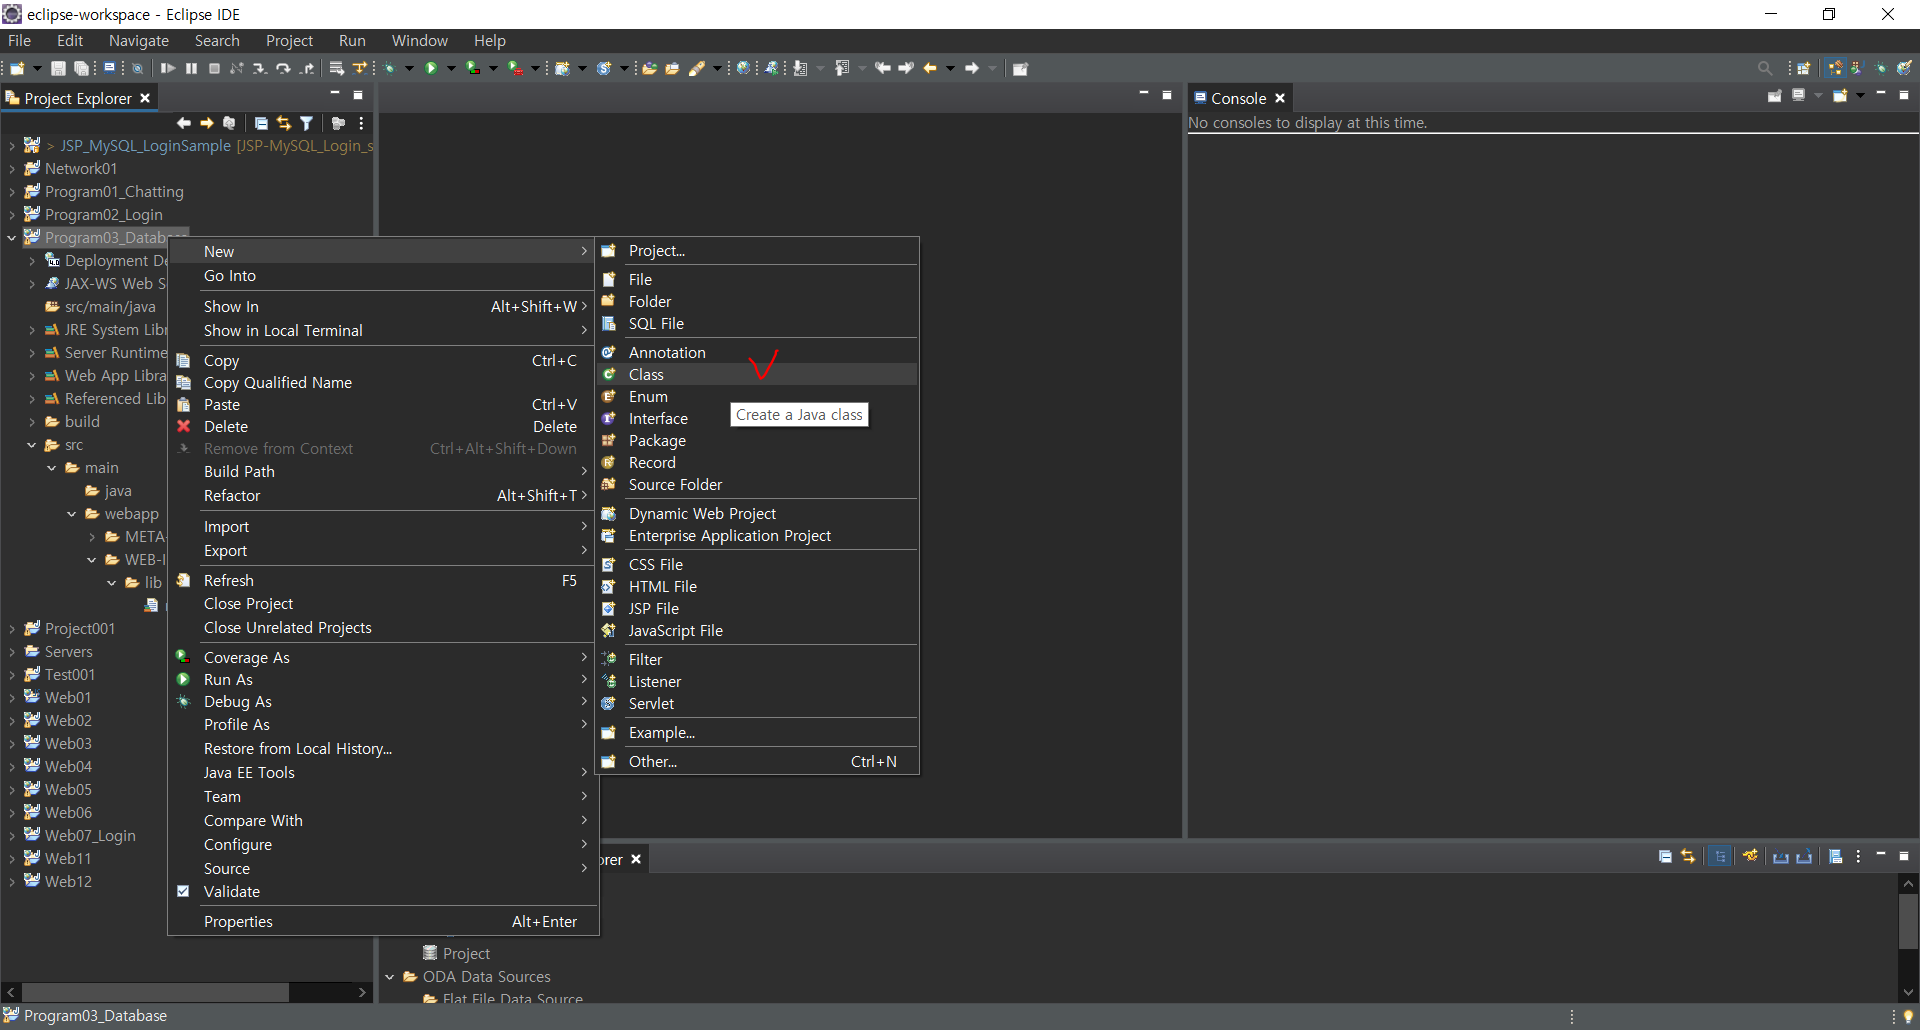The width and height of the screenshot is (1920, 1030).
Task: Open Project Explorer view menu dots
Action: tap(361, 123)
